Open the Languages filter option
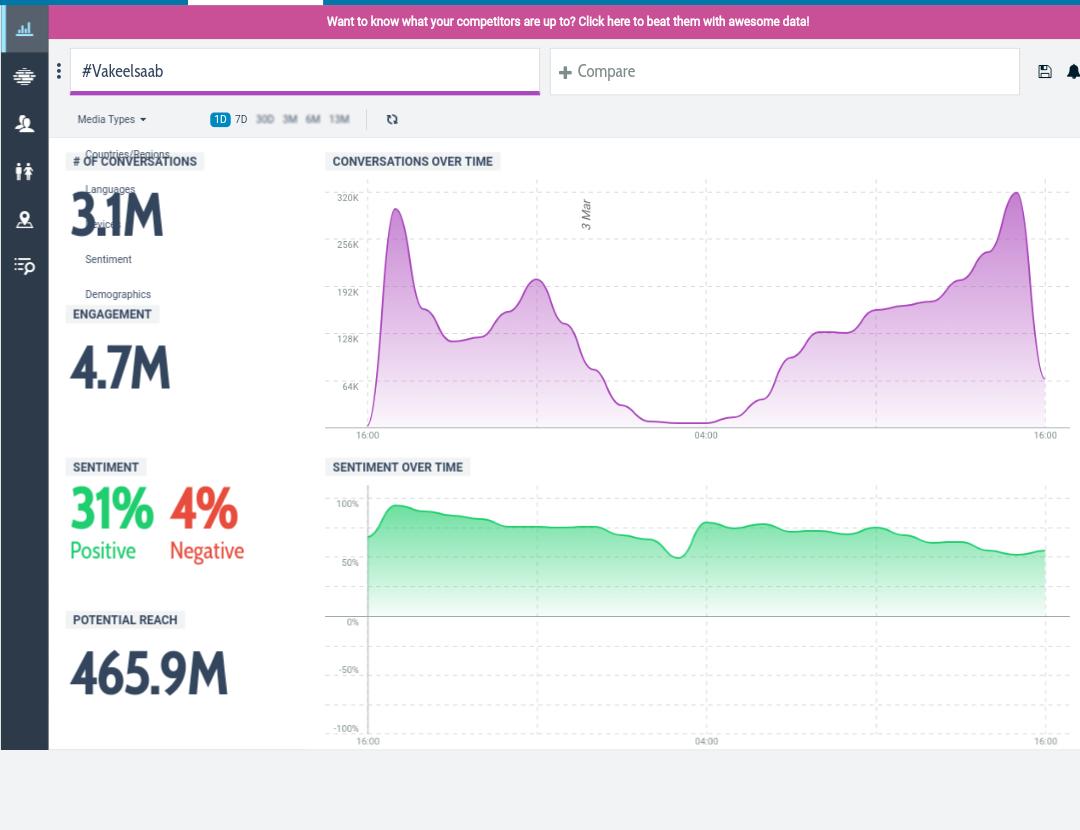The width and height of the screenshot is (1080, 830). (110, 189)
